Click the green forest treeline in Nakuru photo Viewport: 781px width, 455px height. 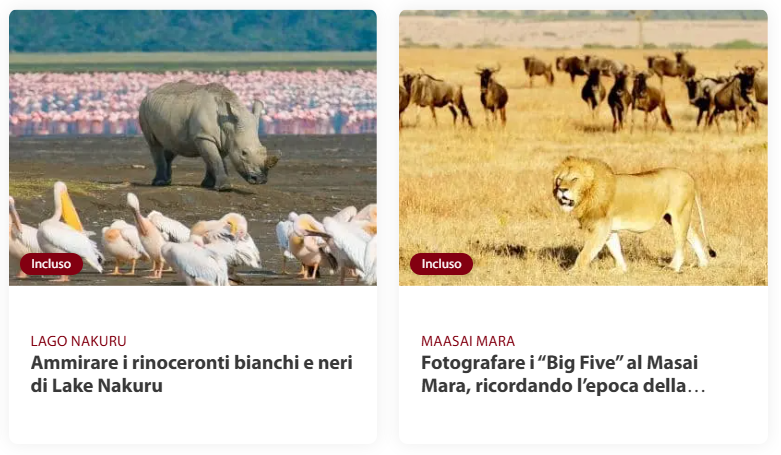pos(193,31)
